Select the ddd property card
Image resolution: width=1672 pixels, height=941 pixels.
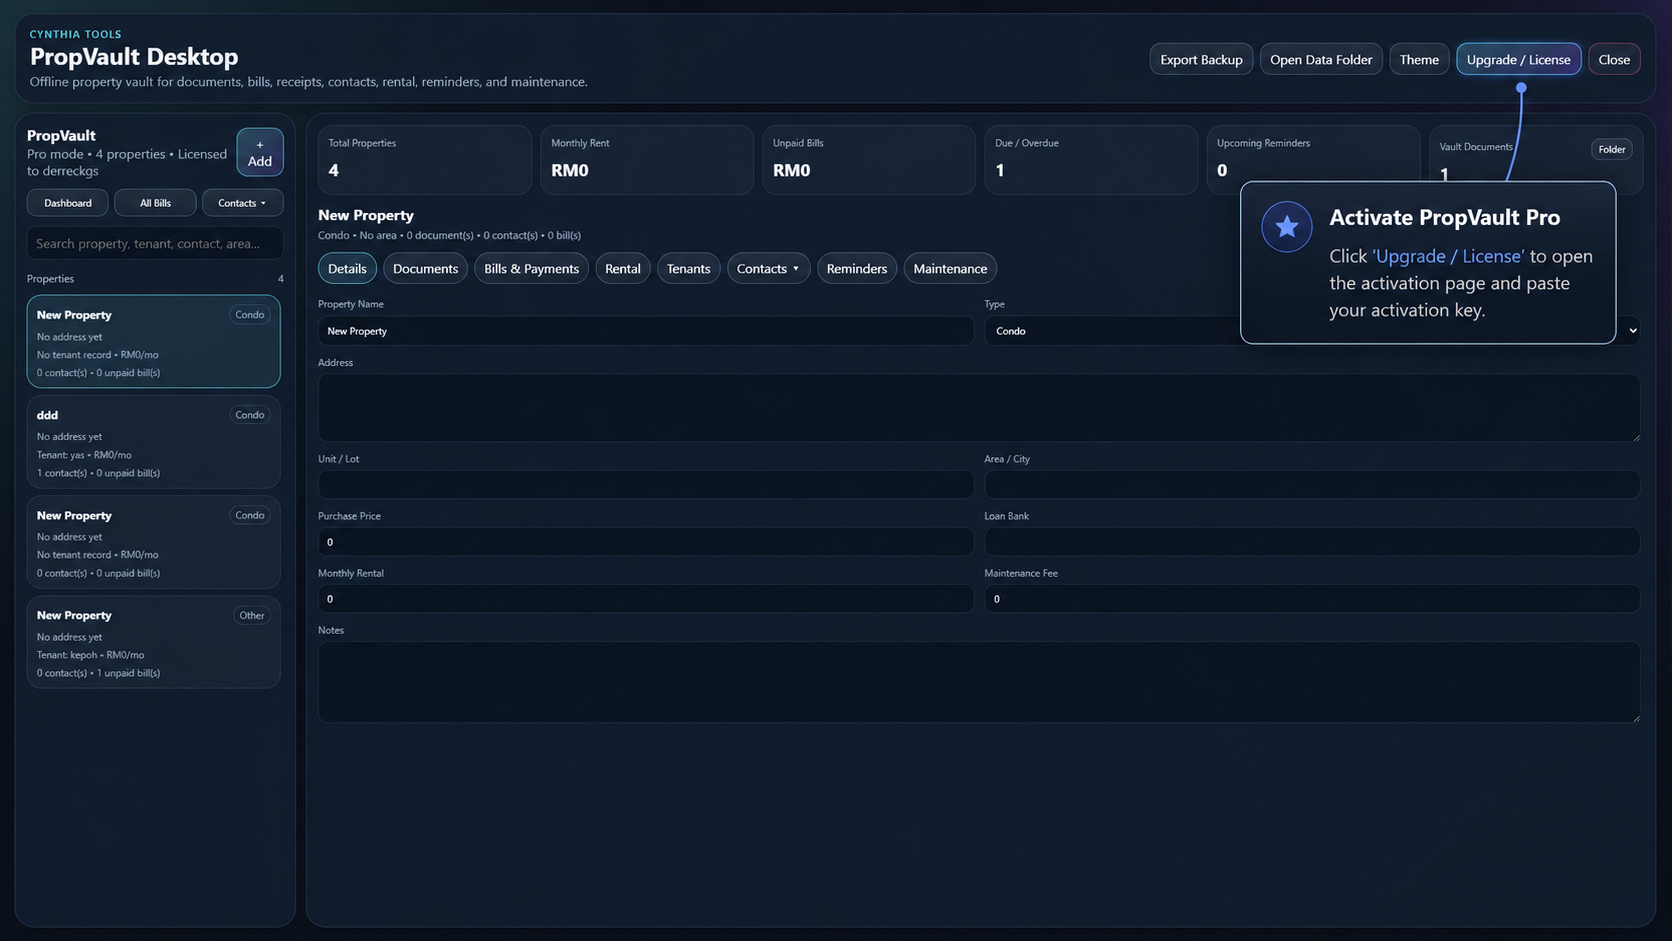tap(153, 442)
